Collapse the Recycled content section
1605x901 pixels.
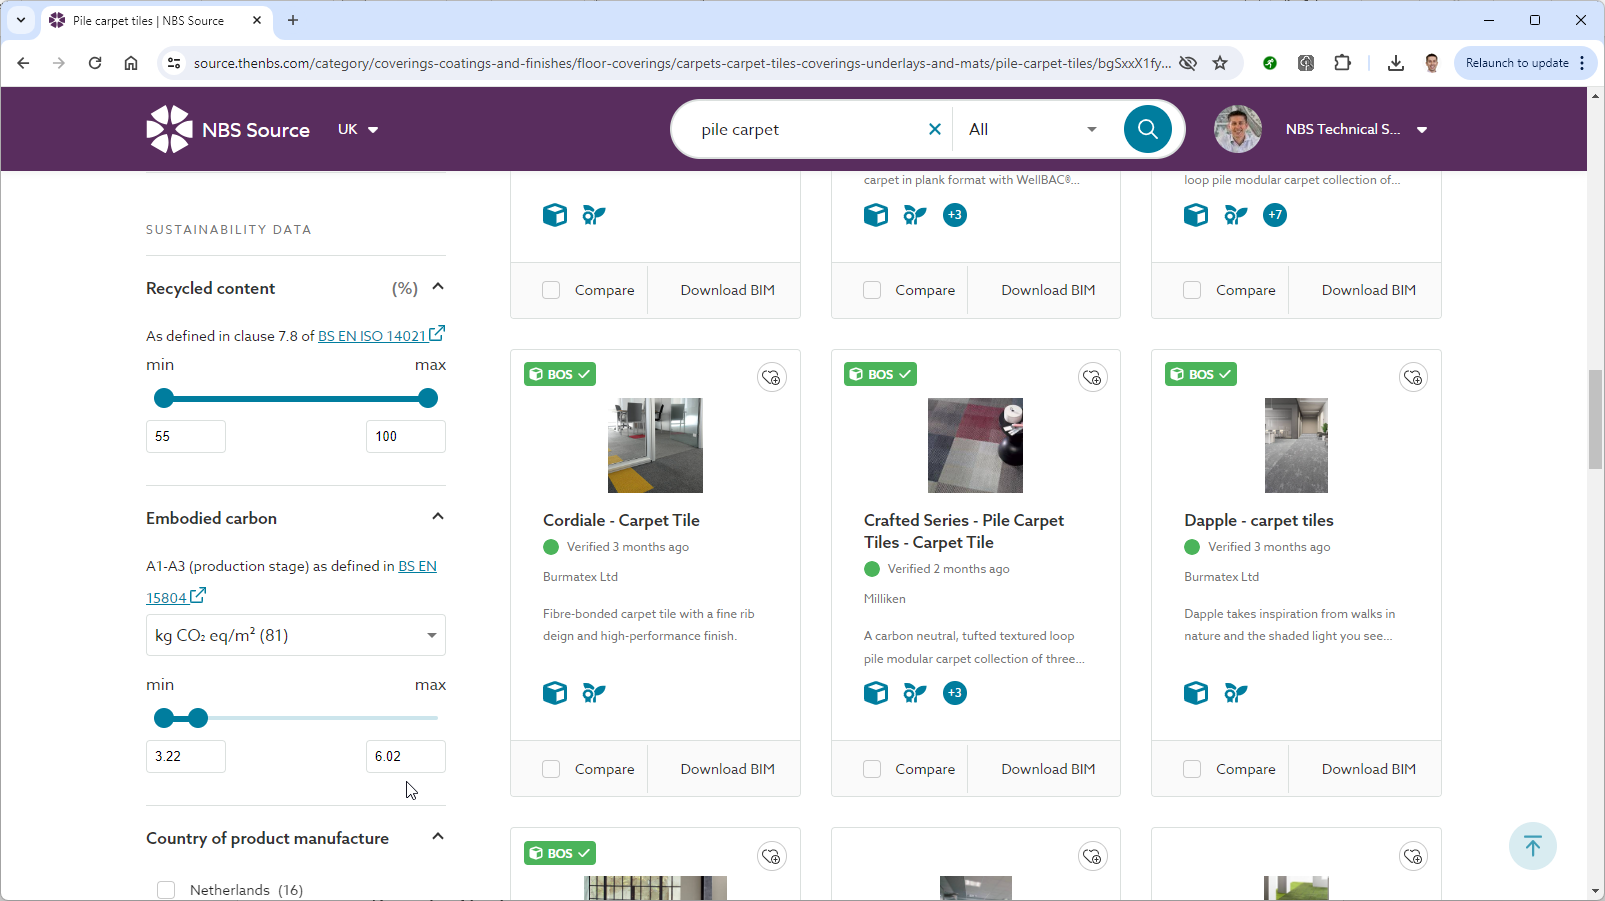click(x=438, y=287)
